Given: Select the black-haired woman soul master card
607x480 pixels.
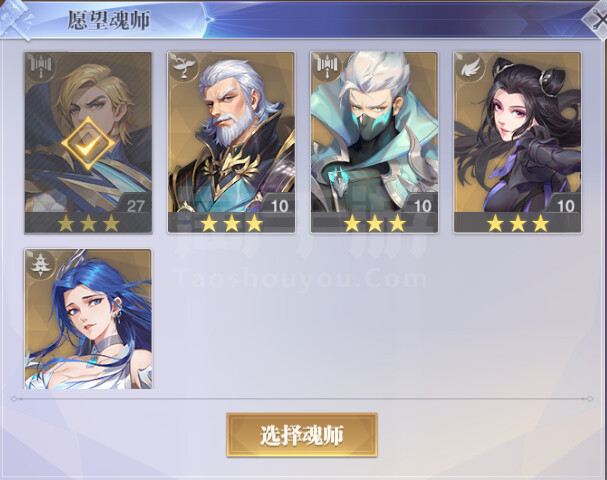Looking at the screenshot, I should coord(518,143).
